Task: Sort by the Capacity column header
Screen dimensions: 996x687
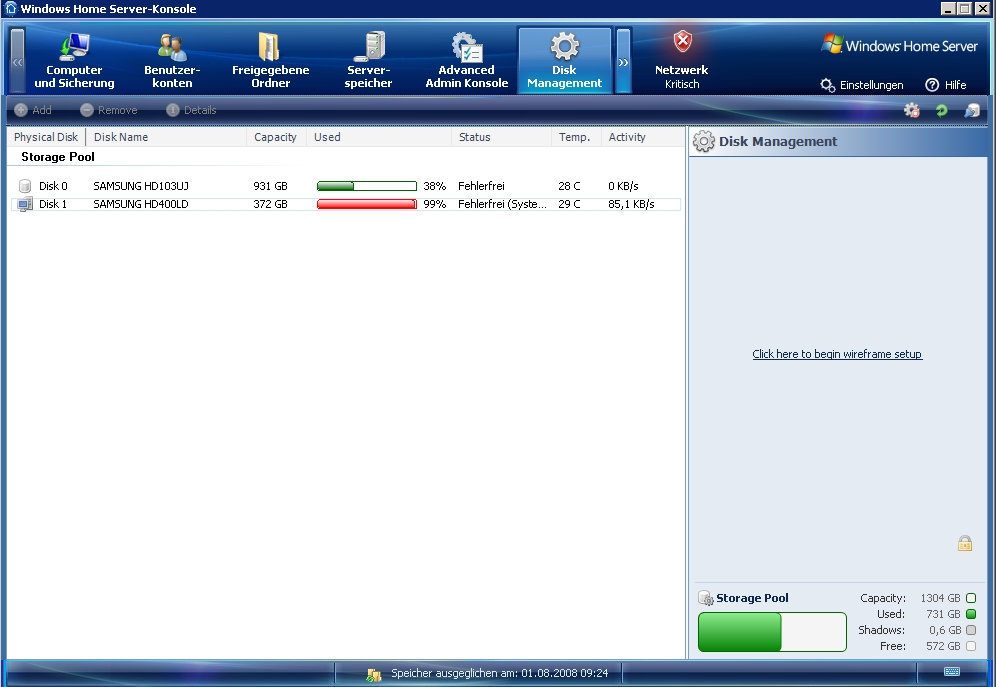Action: coord(276,137)
